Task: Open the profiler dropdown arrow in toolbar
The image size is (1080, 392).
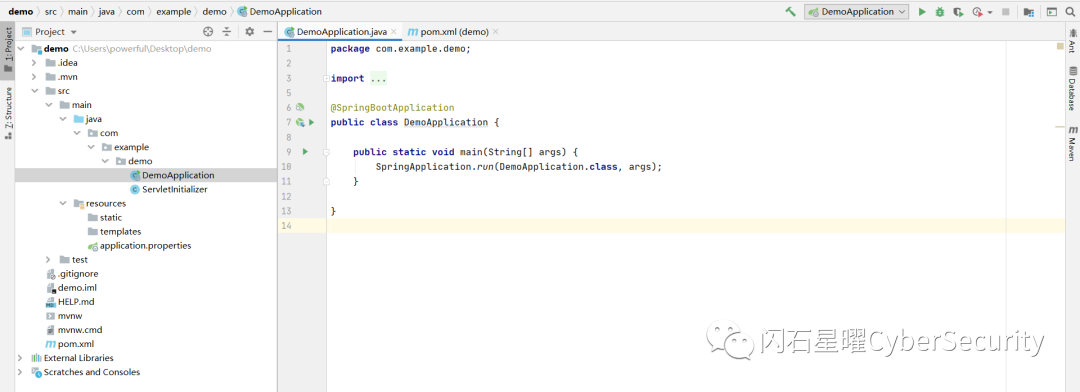Action: click(990, 12)
